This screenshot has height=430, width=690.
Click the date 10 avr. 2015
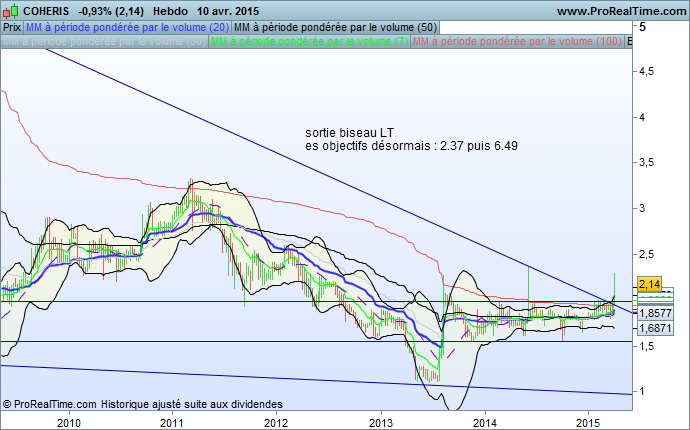tap(228, 11)
